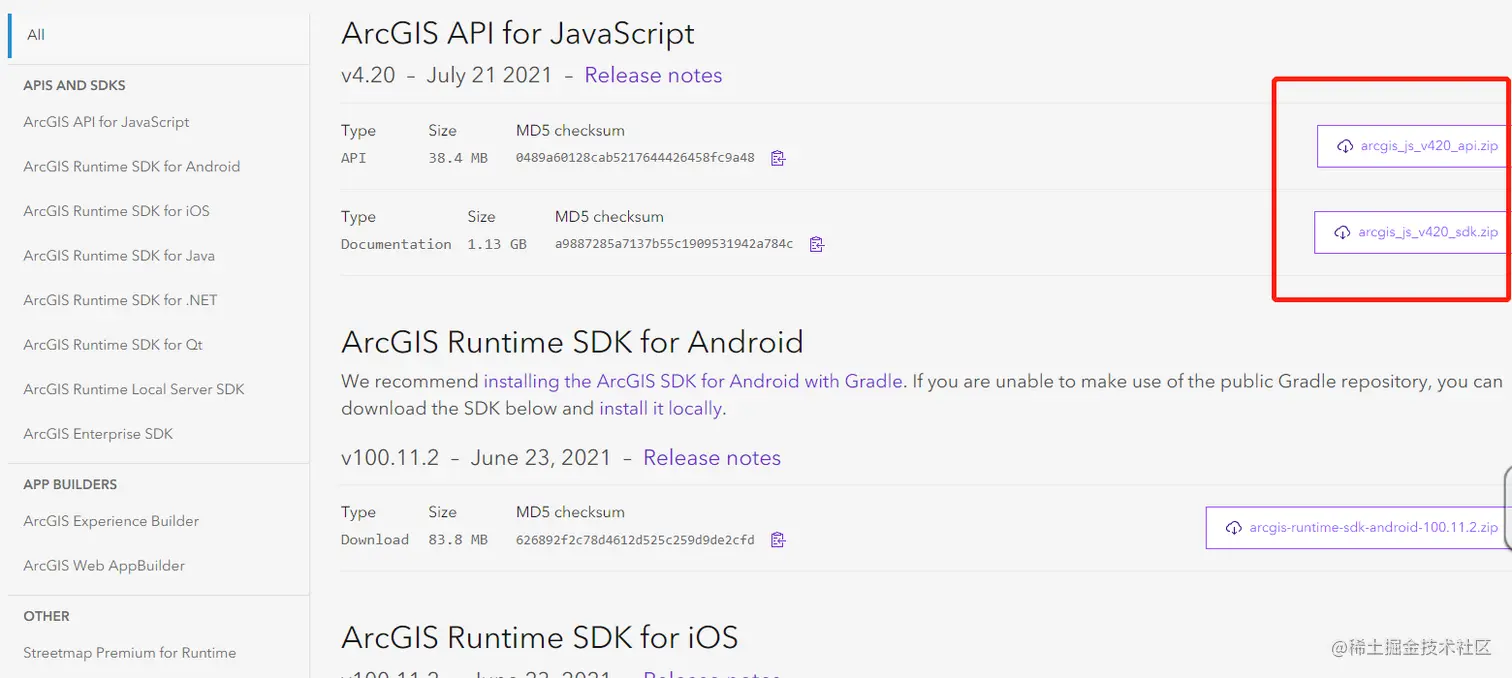The width and height of the screenshot is (1512, 678).
Task: Download arcgis_js_v420_sdk.zip documentation
Action: click(x=1427, y=232)
